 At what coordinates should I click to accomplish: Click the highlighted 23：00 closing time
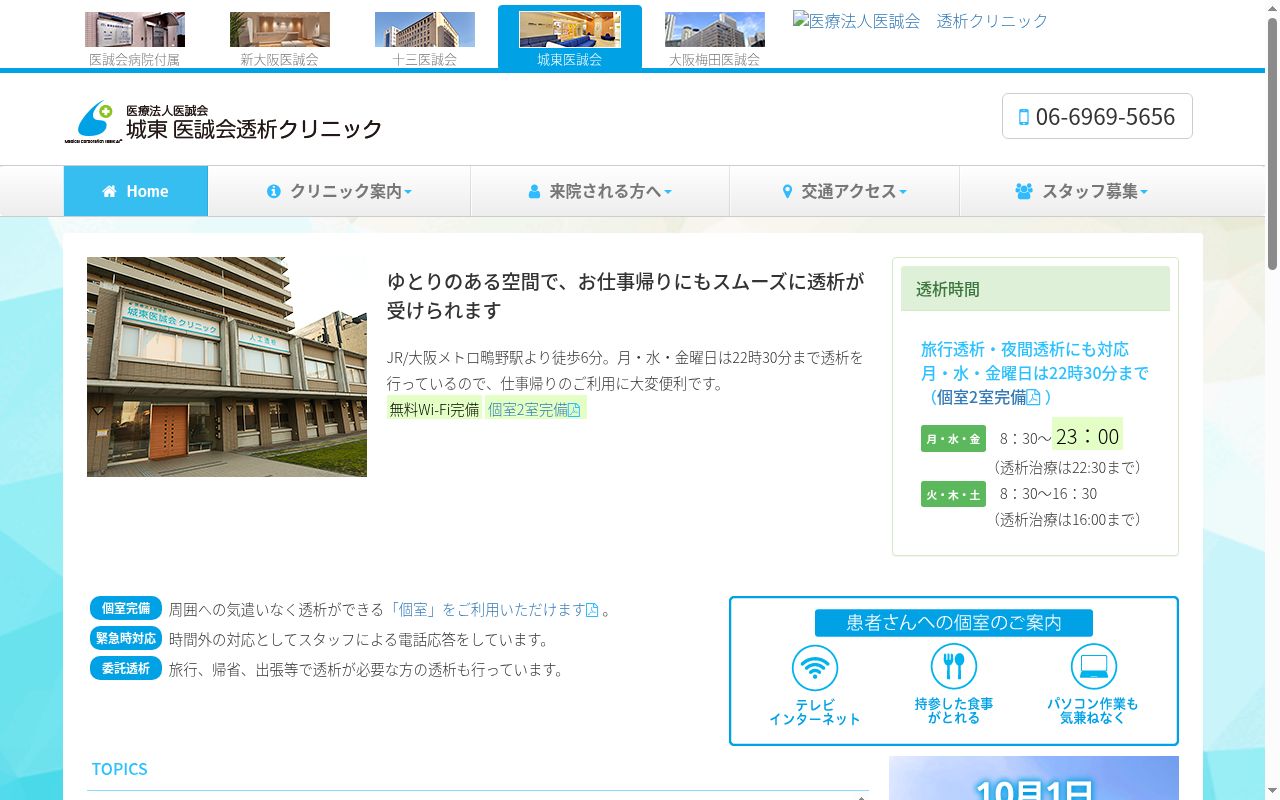coord(1088,435)
